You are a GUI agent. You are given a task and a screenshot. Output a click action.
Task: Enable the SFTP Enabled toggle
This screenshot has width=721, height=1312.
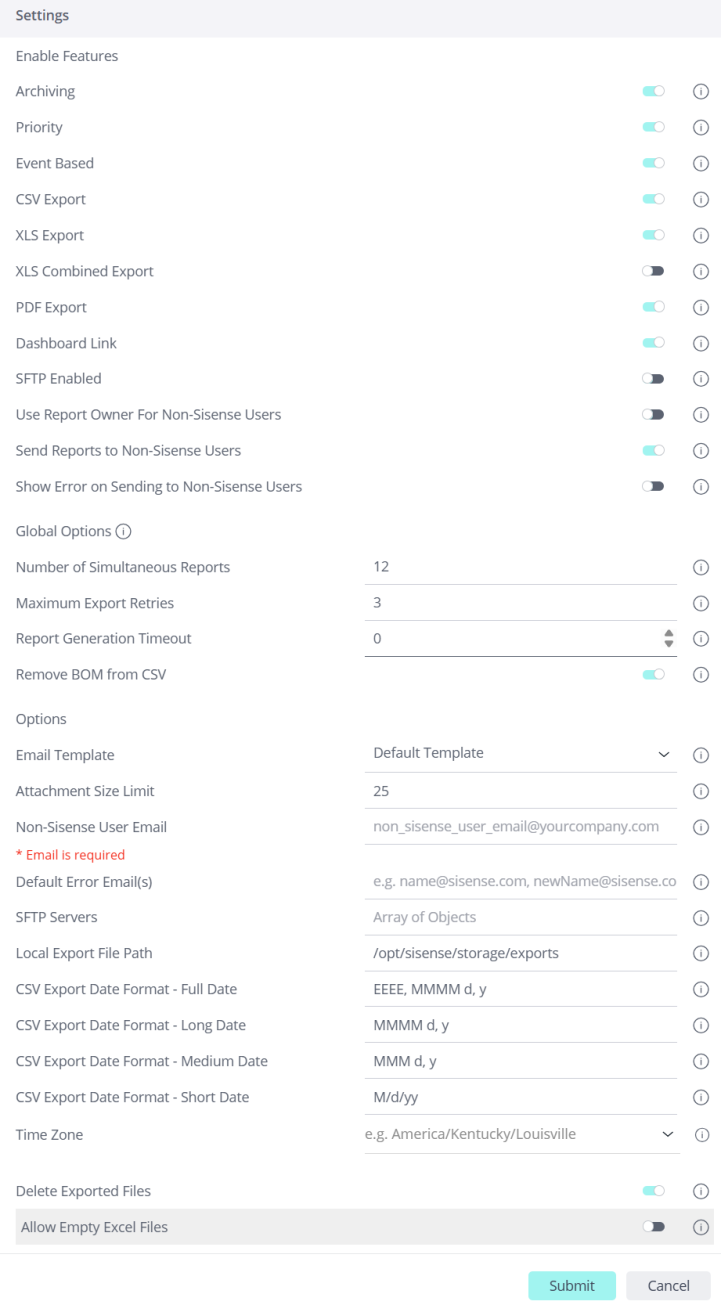pos(653,379)
